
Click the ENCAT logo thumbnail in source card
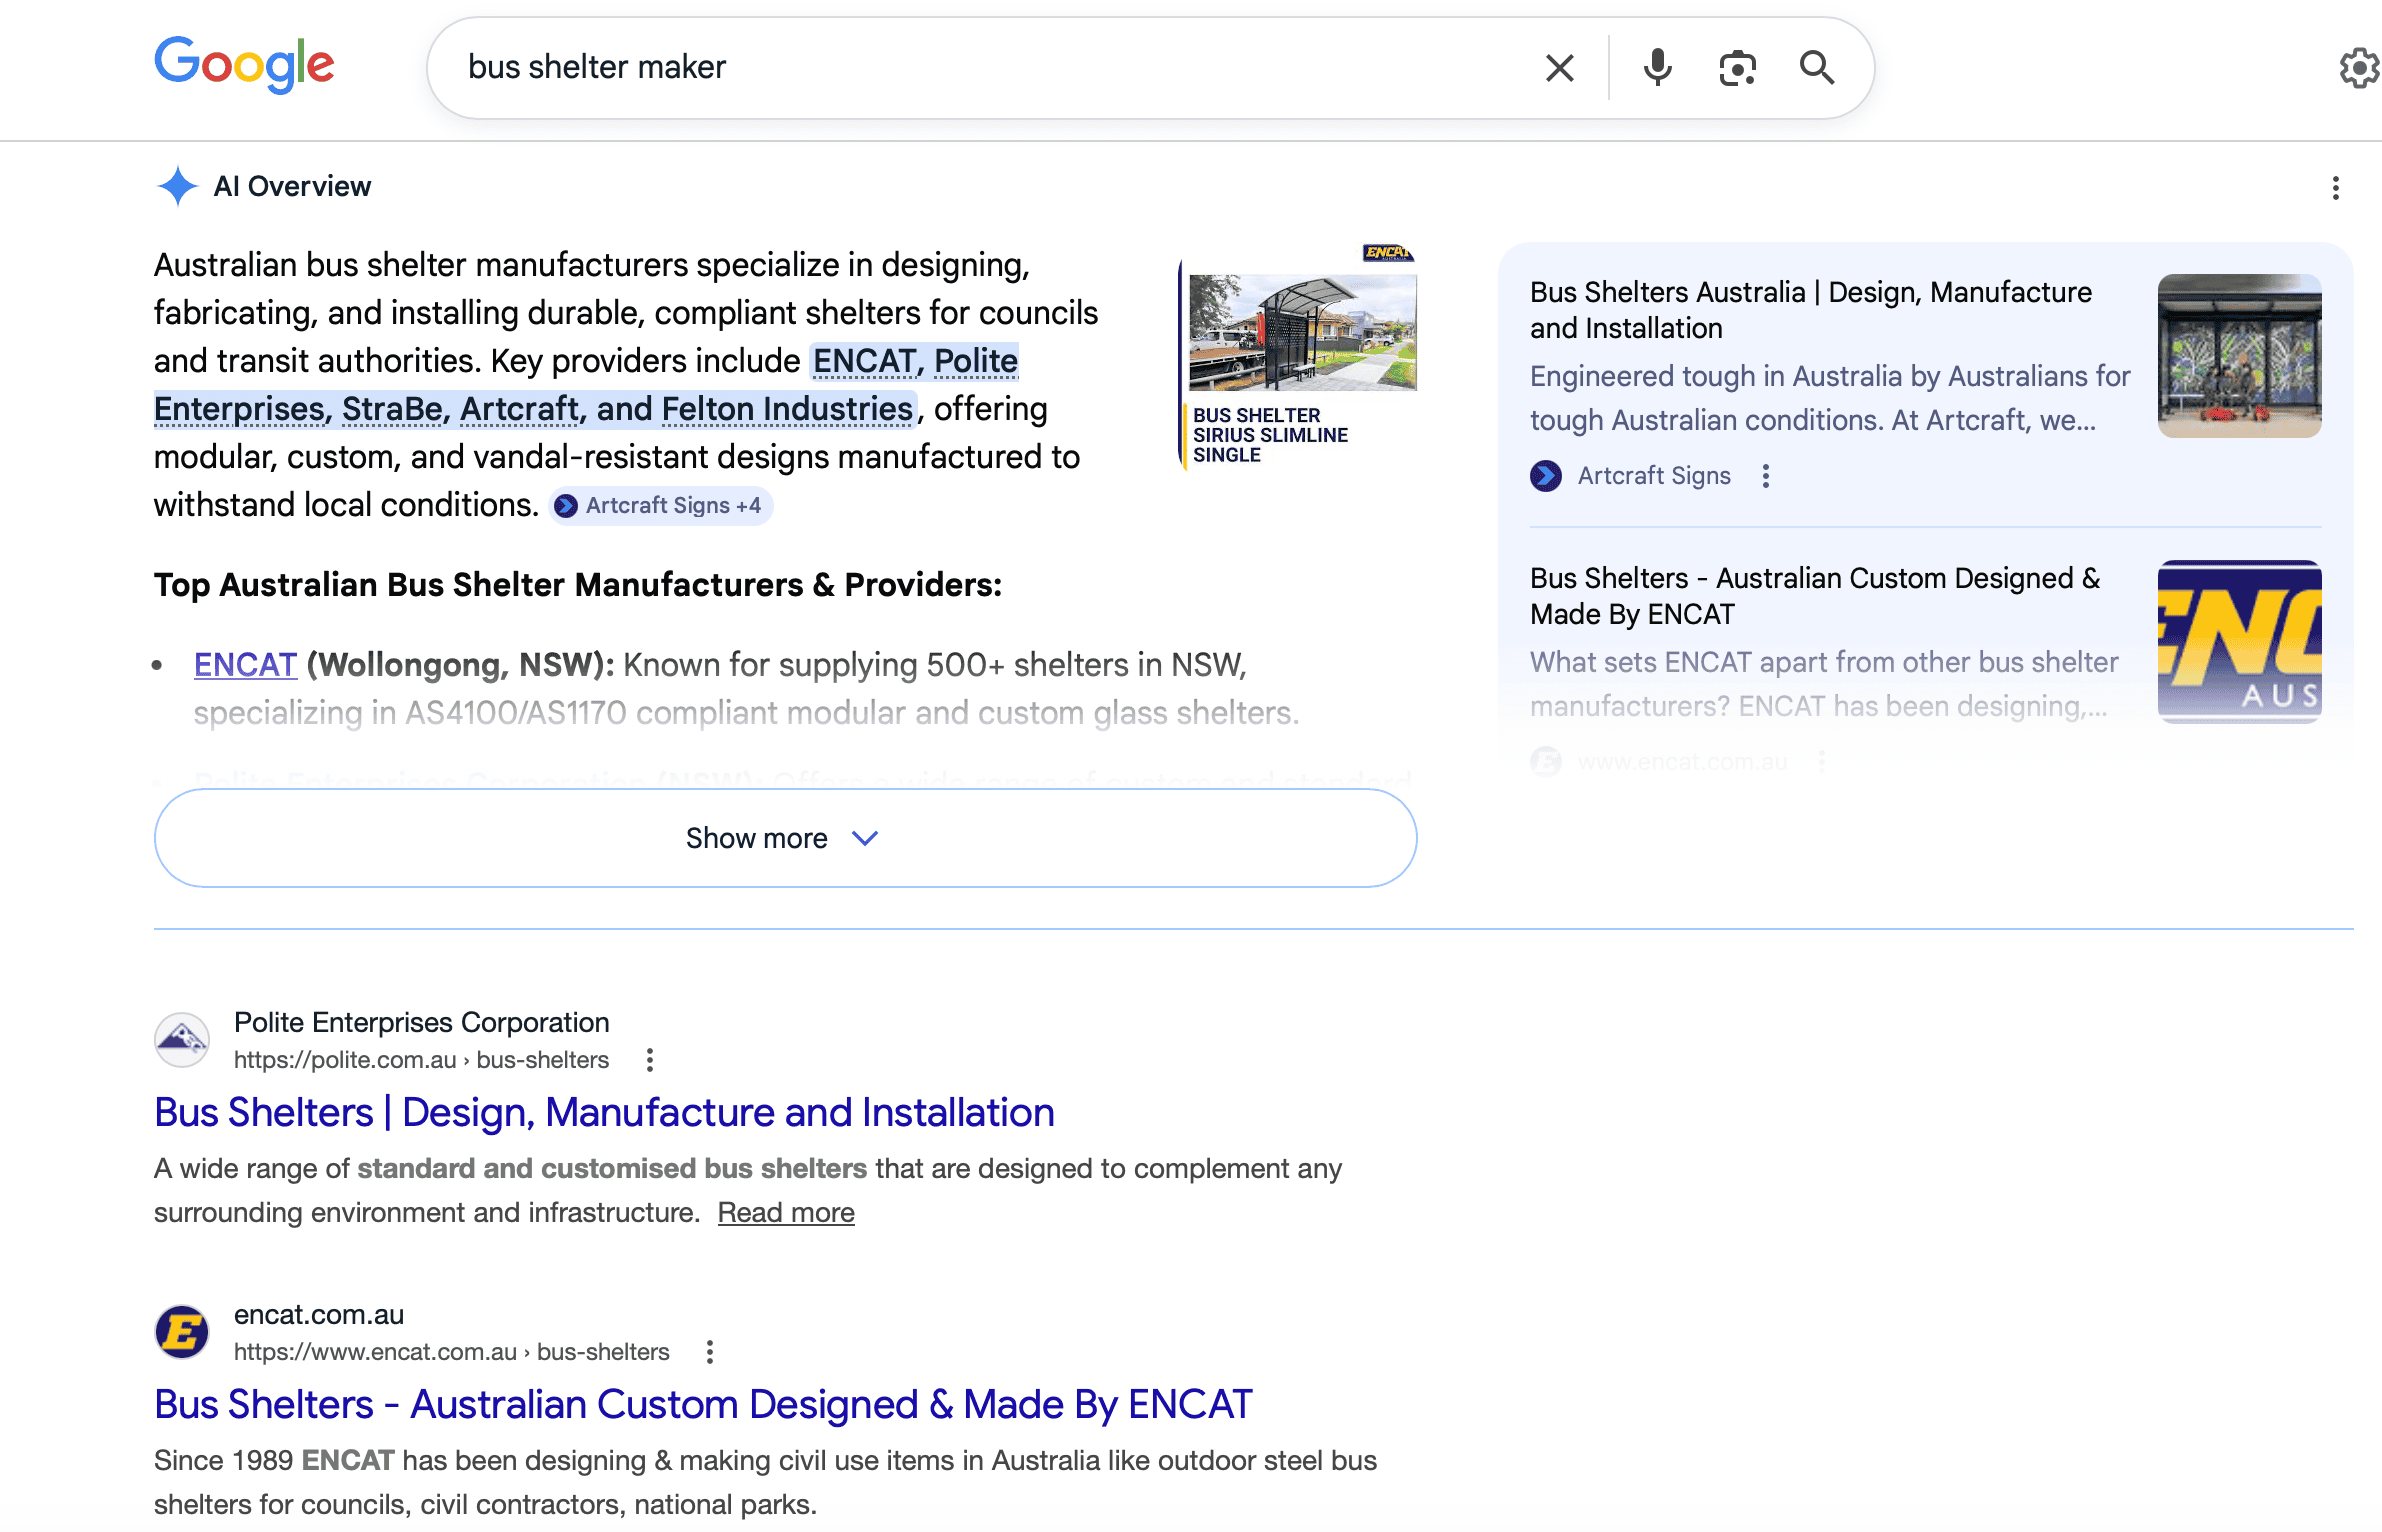pos(2239,642)
